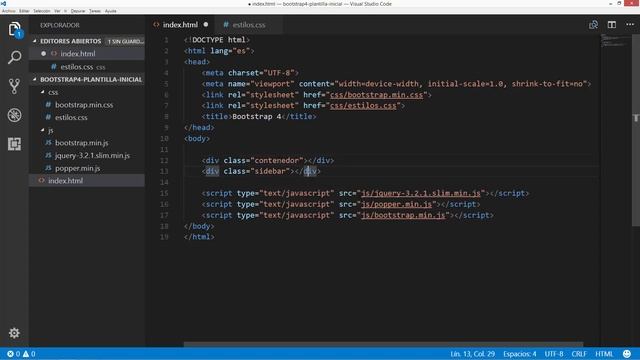This screenshot has width=640, height=360.
Task: Open the Ayuda menu
Action: [110, 11]
